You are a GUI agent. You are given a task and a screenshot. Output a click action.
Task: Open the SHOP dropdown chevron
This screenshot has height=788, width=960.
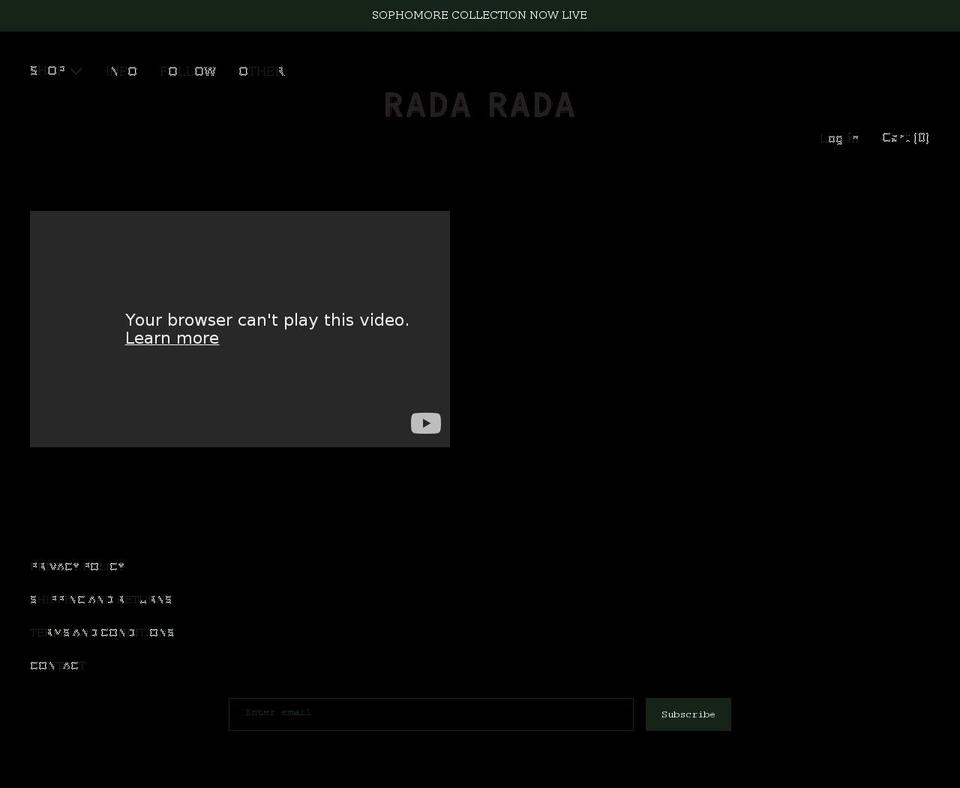pos(76,71)
